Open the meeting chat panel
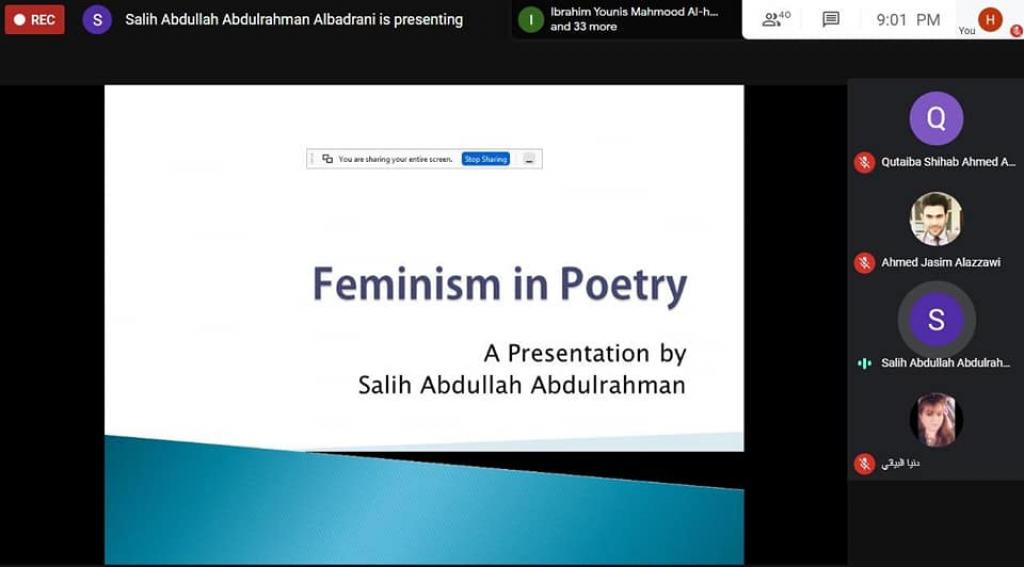The height and width of the screenshot is (567, 1024). click(830, 19)
